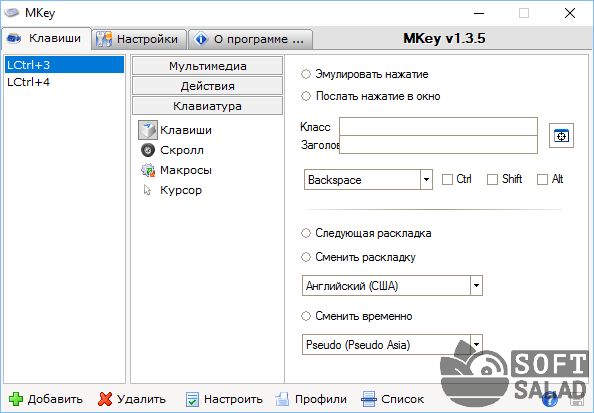Close the MKey window

tap(570, 13)
